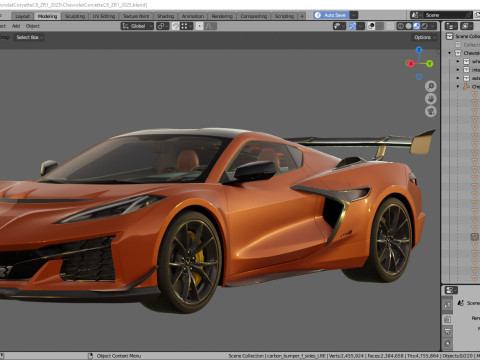Open the Render properties tab
480x360 pixels.
click(447, 319)
